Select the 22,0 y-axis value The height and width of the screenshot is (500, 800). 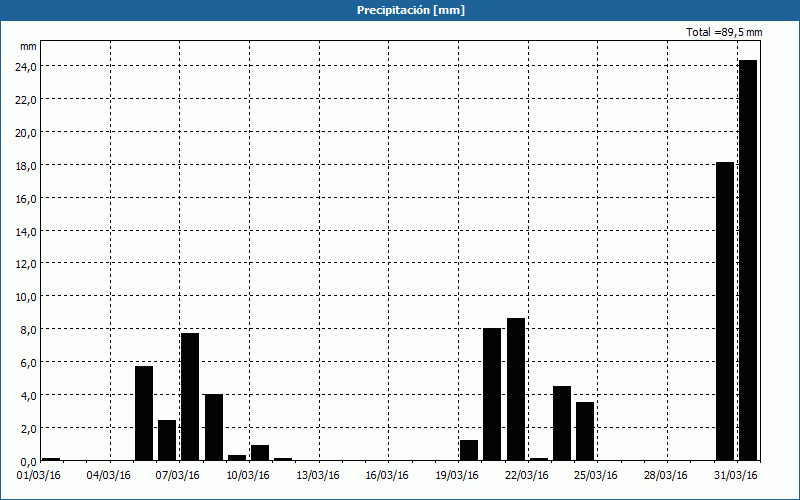point(26,99)
